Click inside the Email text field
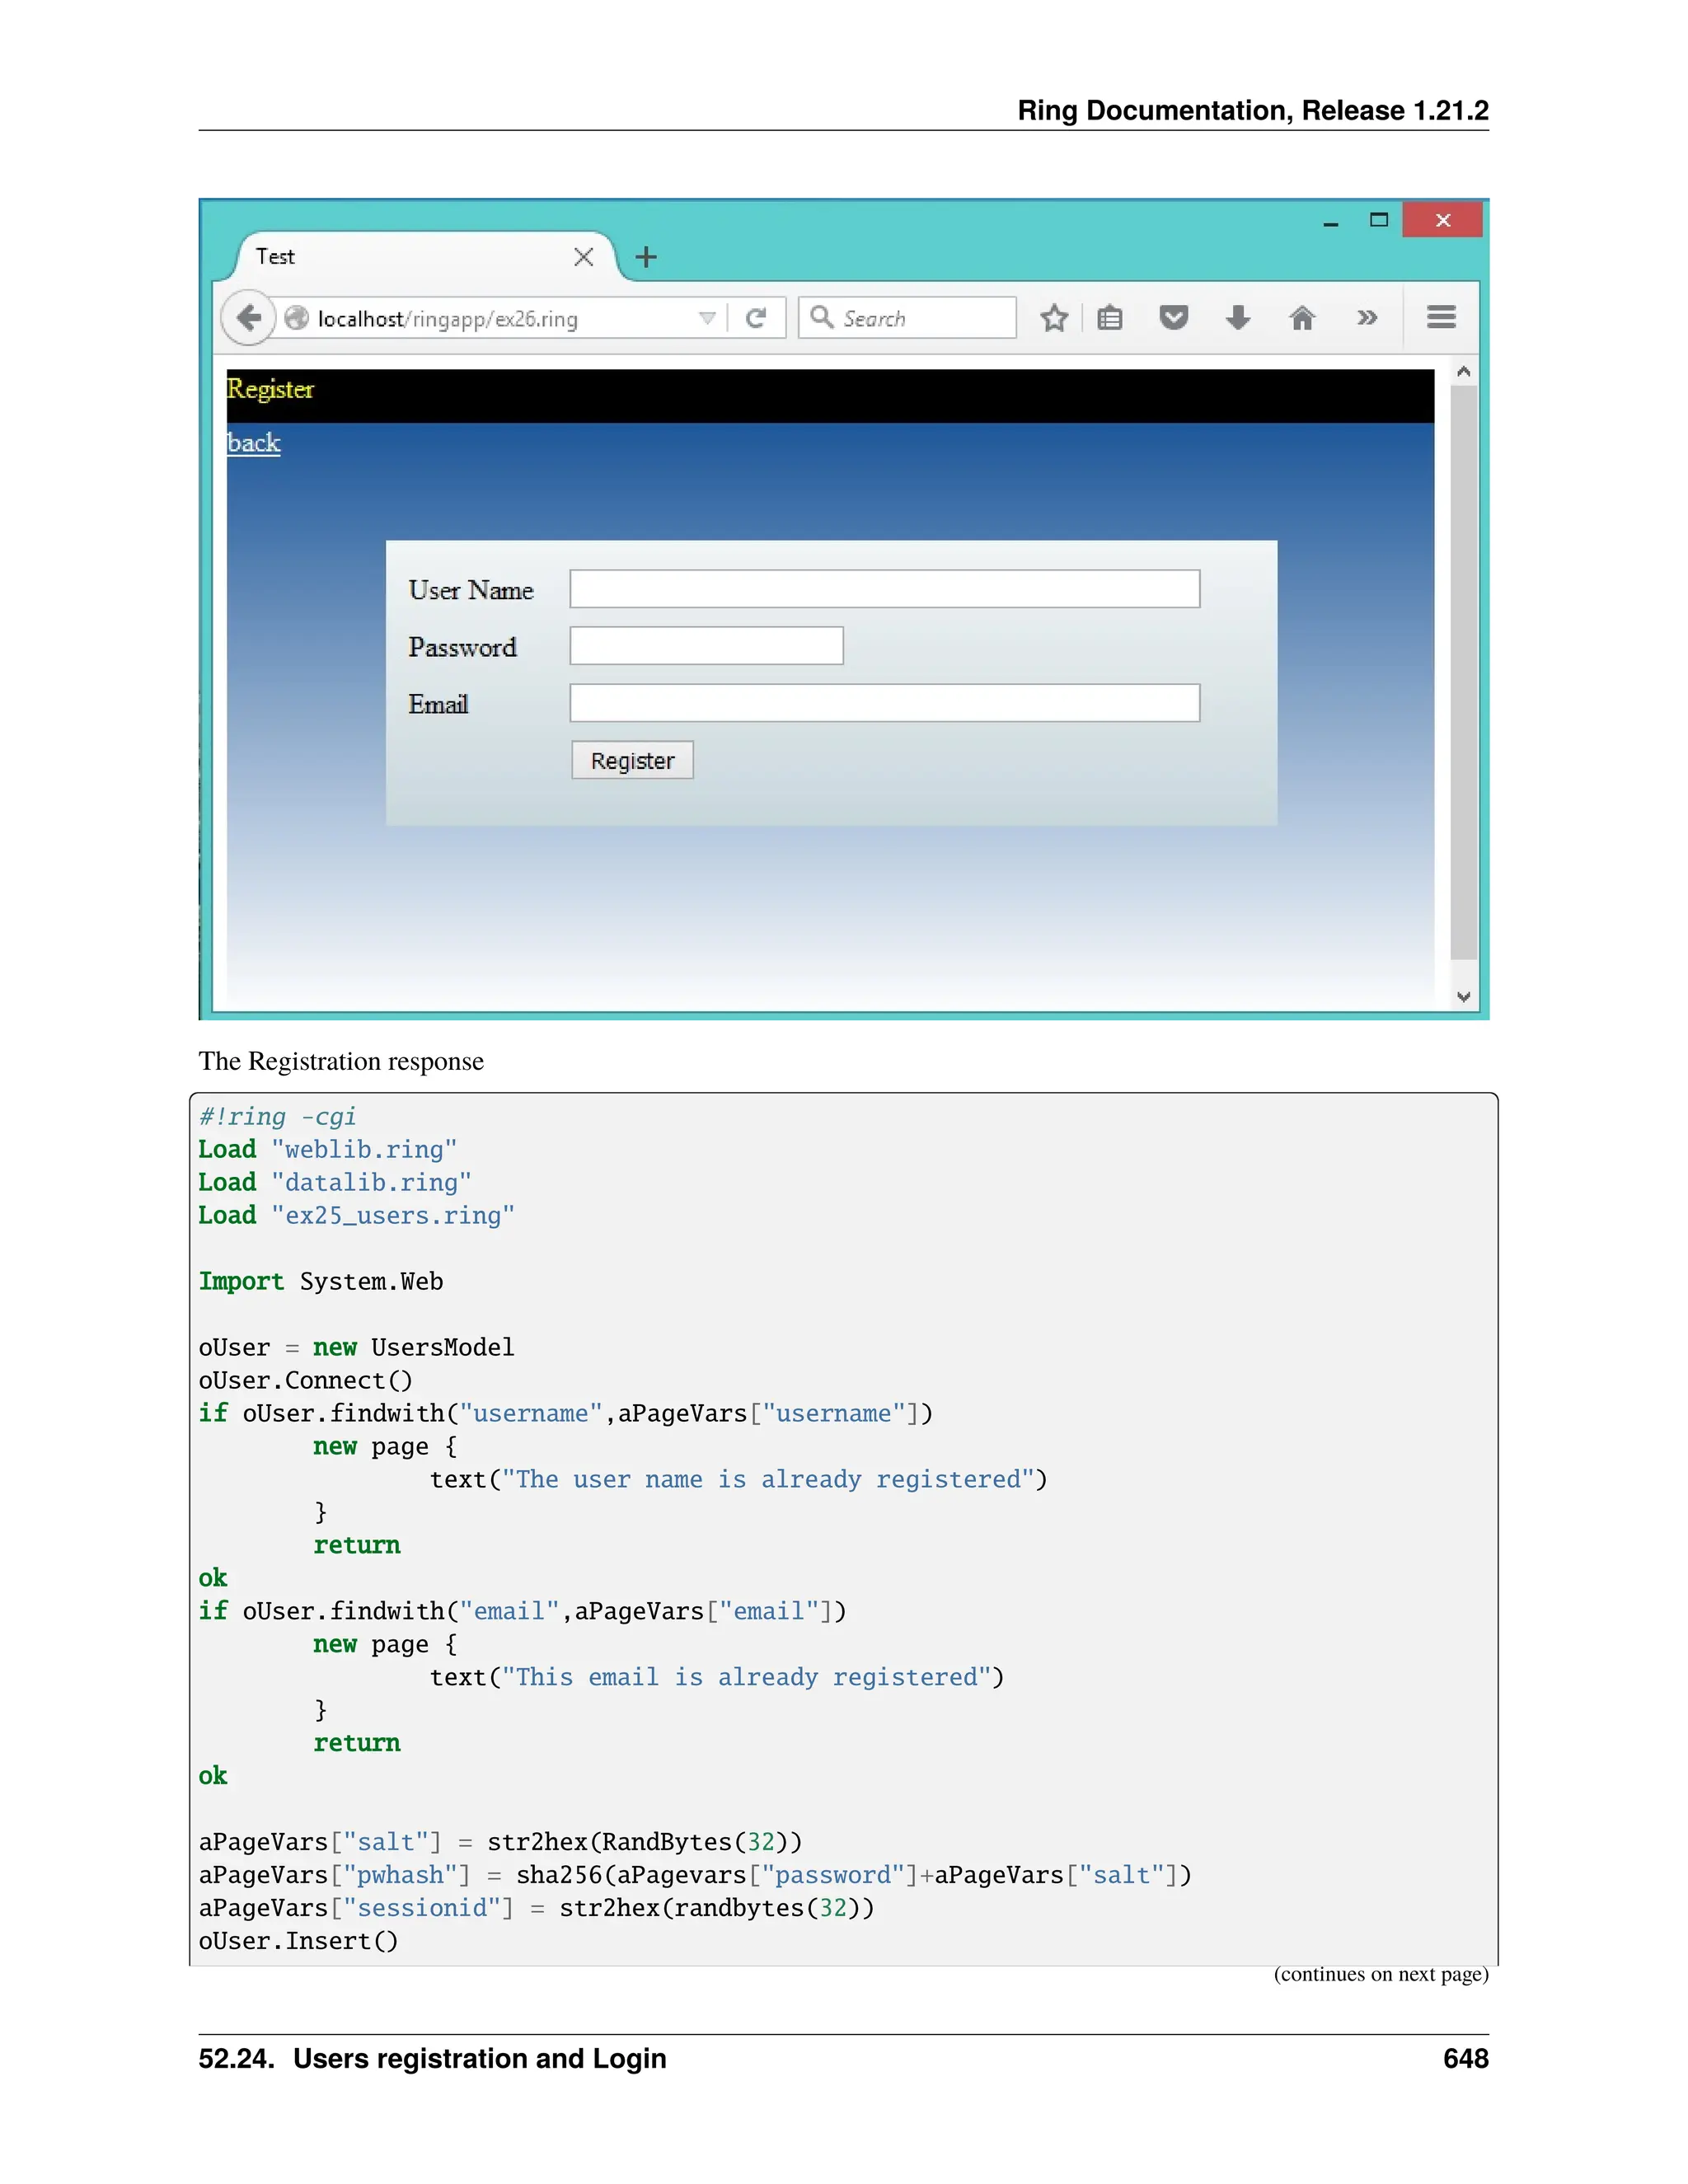Screen dimensions: 1688x2184 click(884, 703)
